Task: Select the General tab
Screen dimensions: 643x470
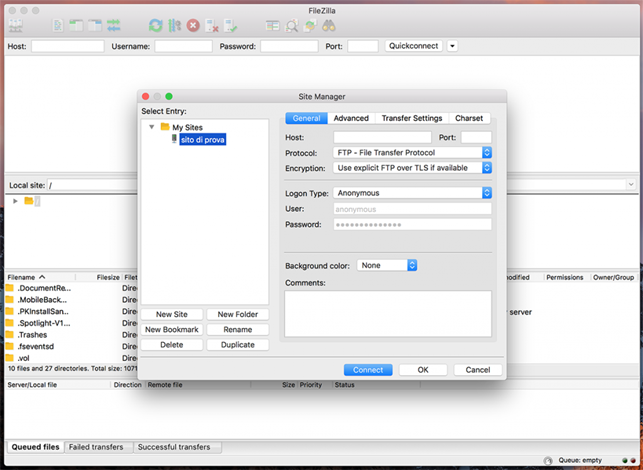Action: click(306, 118)
